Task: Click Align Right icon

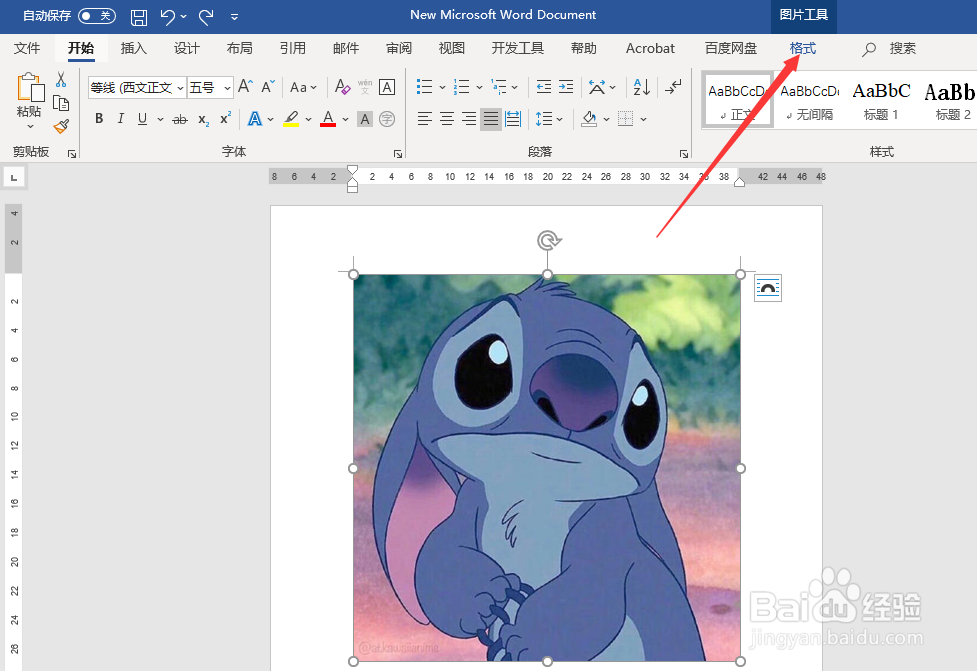Action: [469, 119]
